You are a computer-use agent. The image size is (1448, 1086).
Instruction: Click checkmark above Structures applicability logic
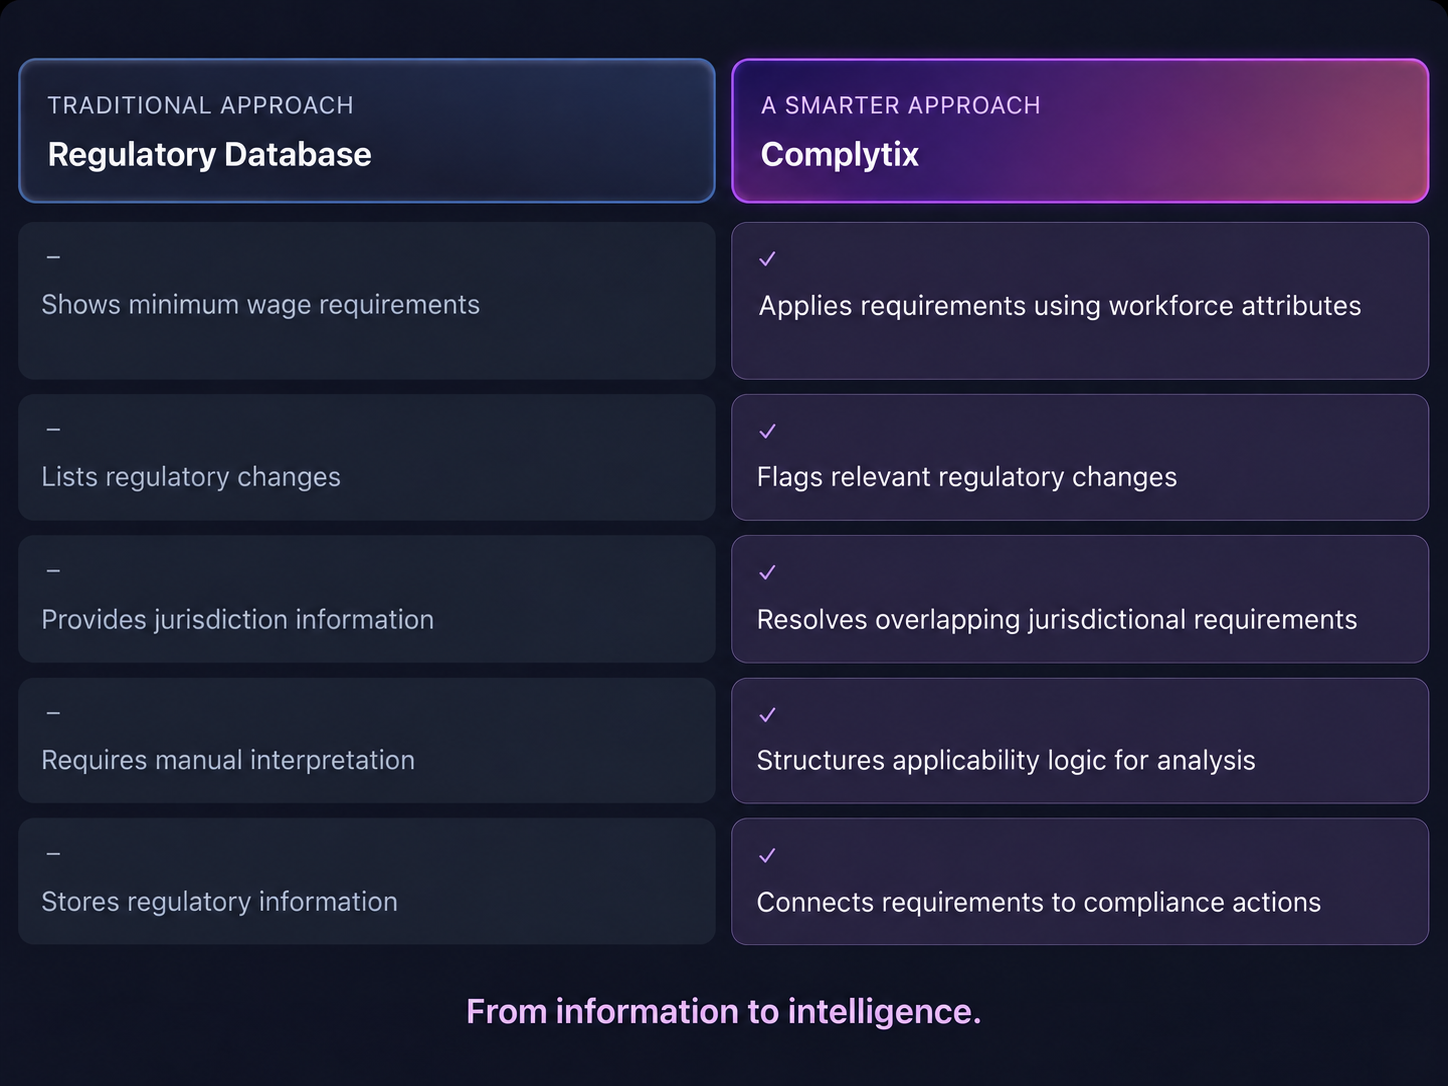coord(768,715)
